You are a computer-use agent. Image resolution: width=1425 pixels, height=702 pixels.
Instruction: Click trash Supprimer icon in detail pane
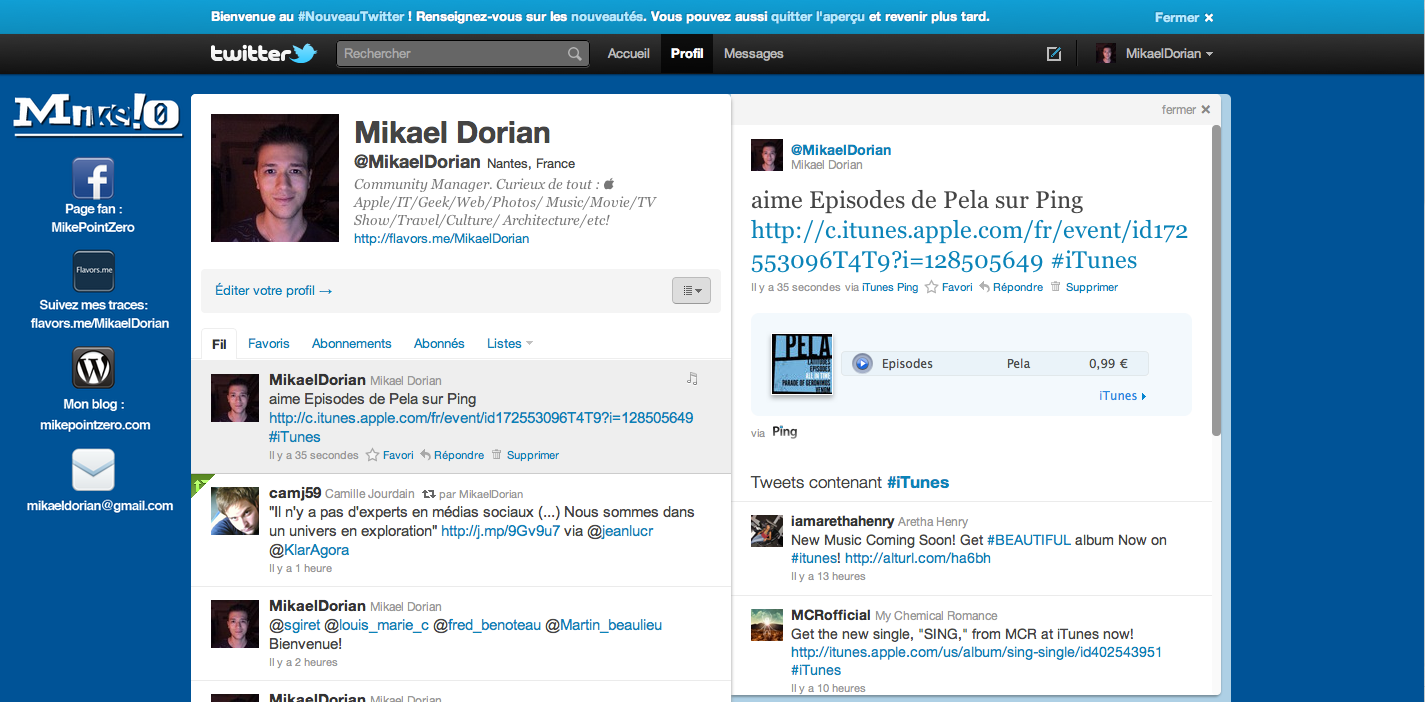tap(1056, 287)
